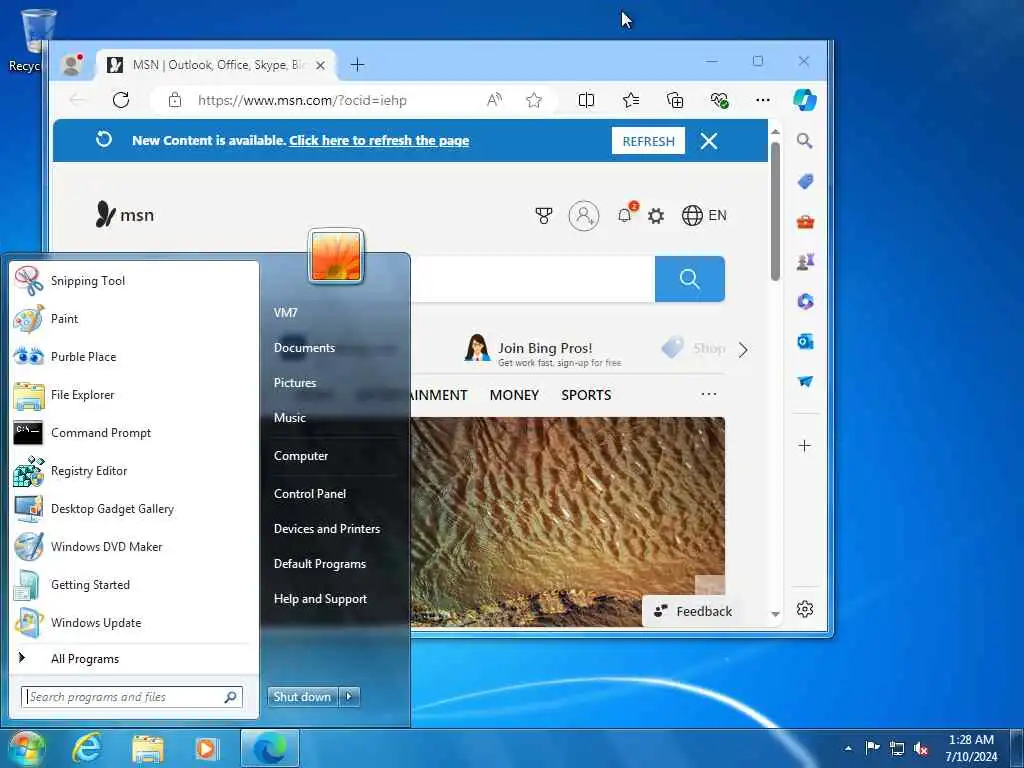This screenshot has height=768, width=1024.
Task: Open Edge sidebar Shopping tag
Action: click(x=805, y=182)
